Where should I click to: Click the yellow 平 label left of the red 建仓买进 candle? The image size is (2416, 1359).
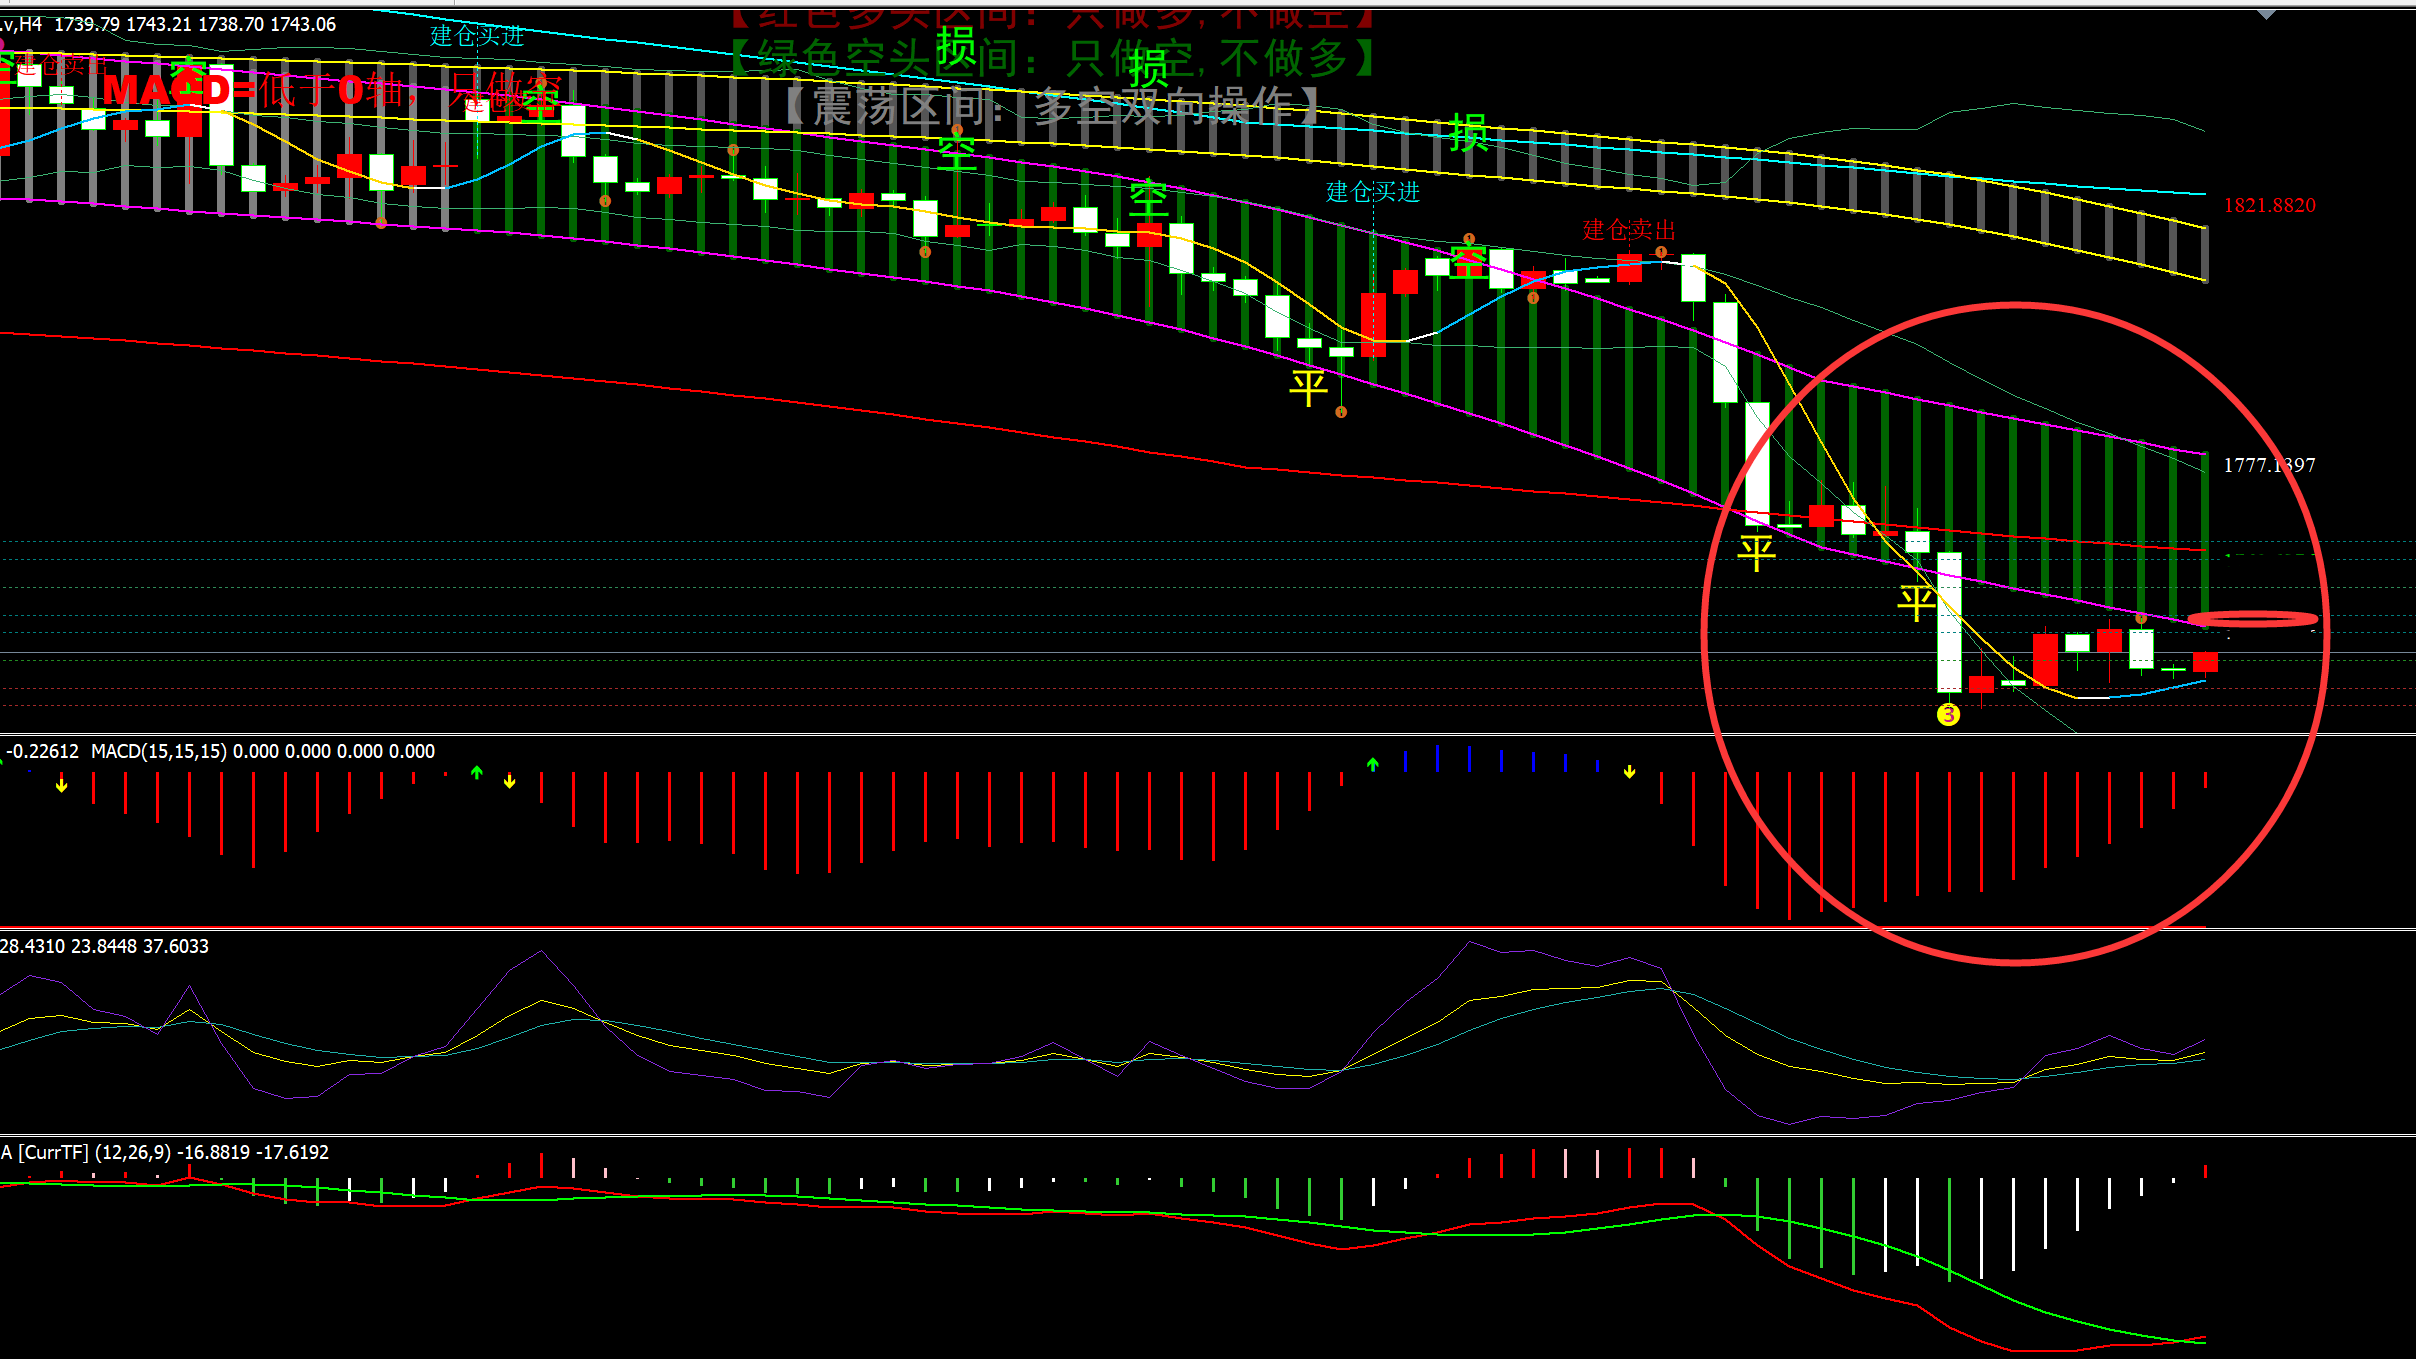[x=1308, y=387]
